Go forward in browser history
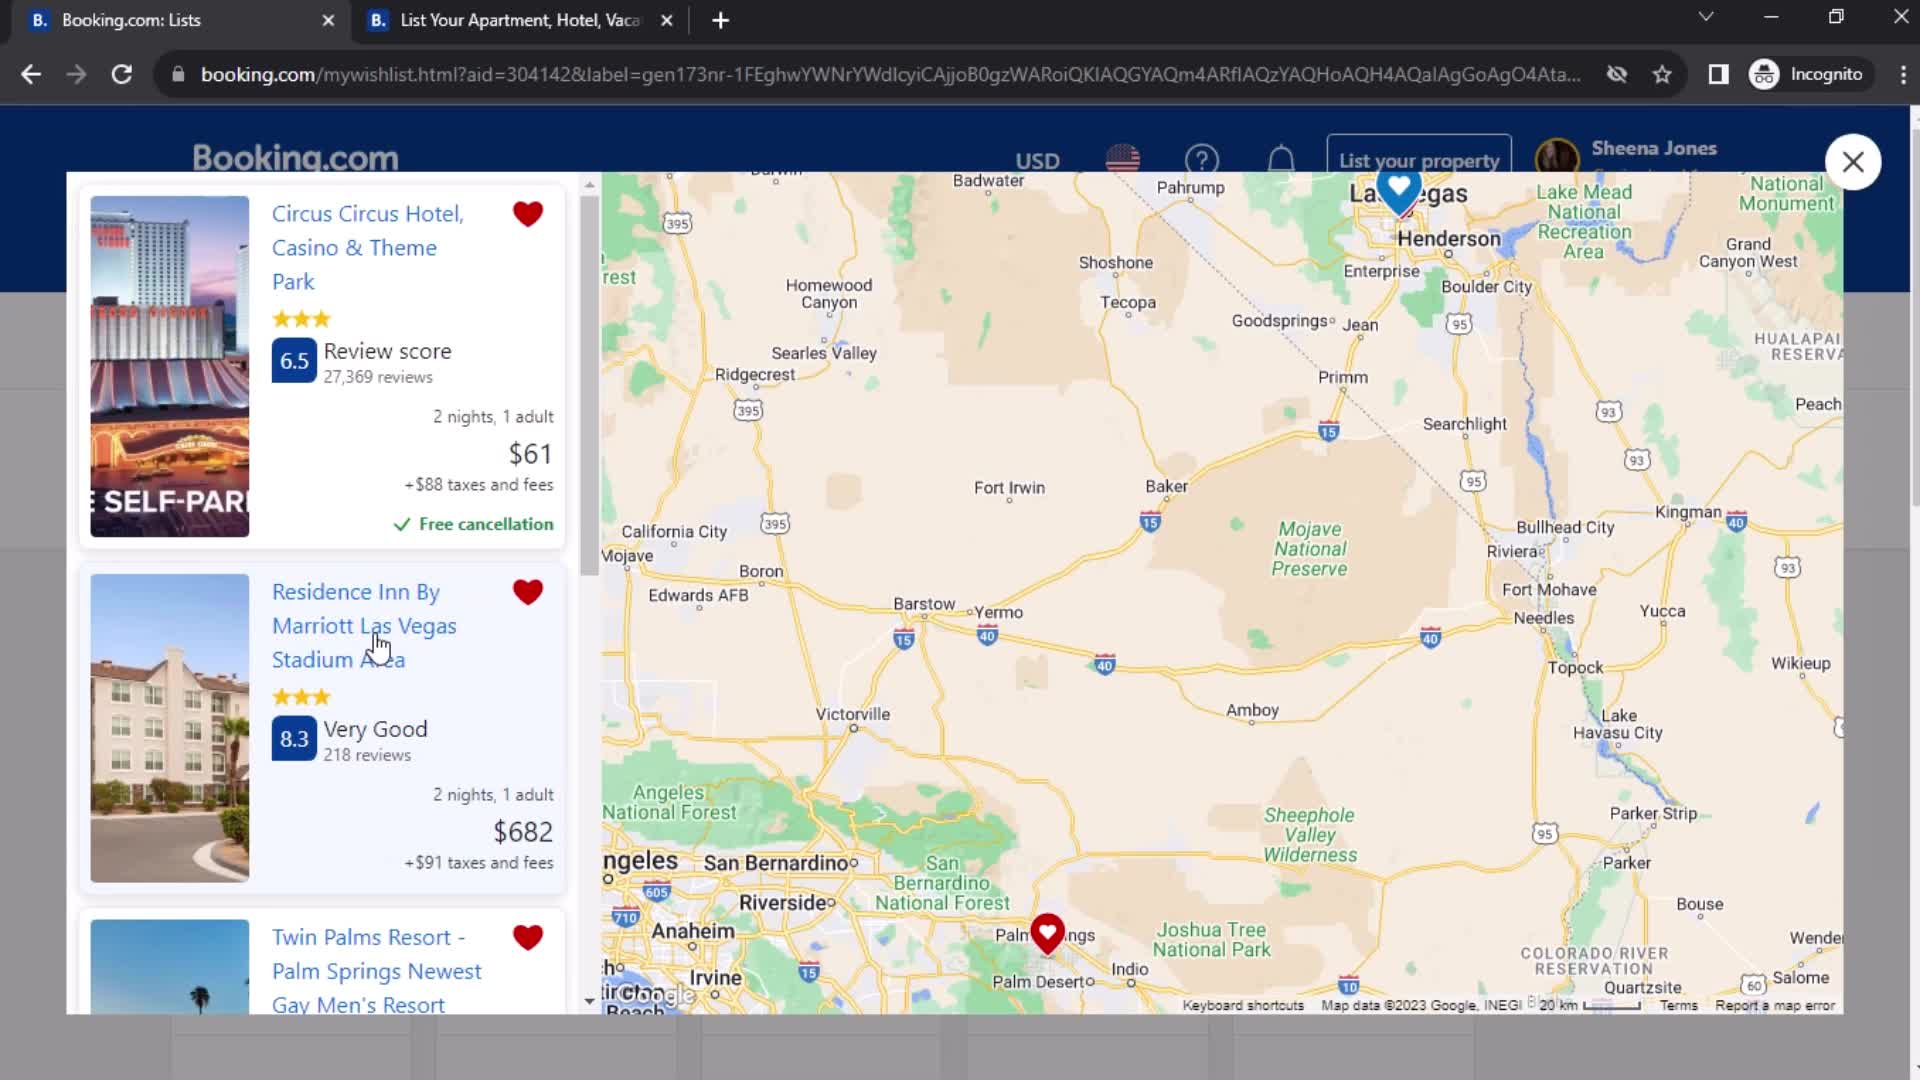Image resolution: width=1920 pixels, height=1080 pixels. pyautogui.click(x=76, y=74)
